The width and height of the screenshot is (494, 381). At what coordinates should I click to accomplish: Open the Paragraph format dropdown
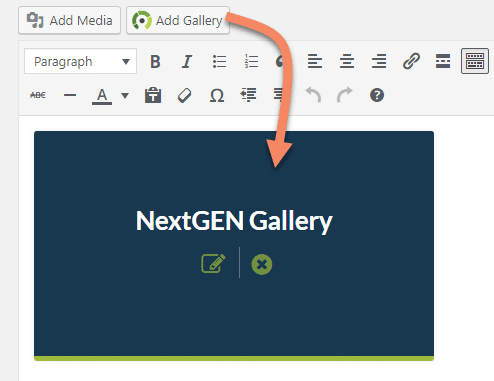pos(80,61)
